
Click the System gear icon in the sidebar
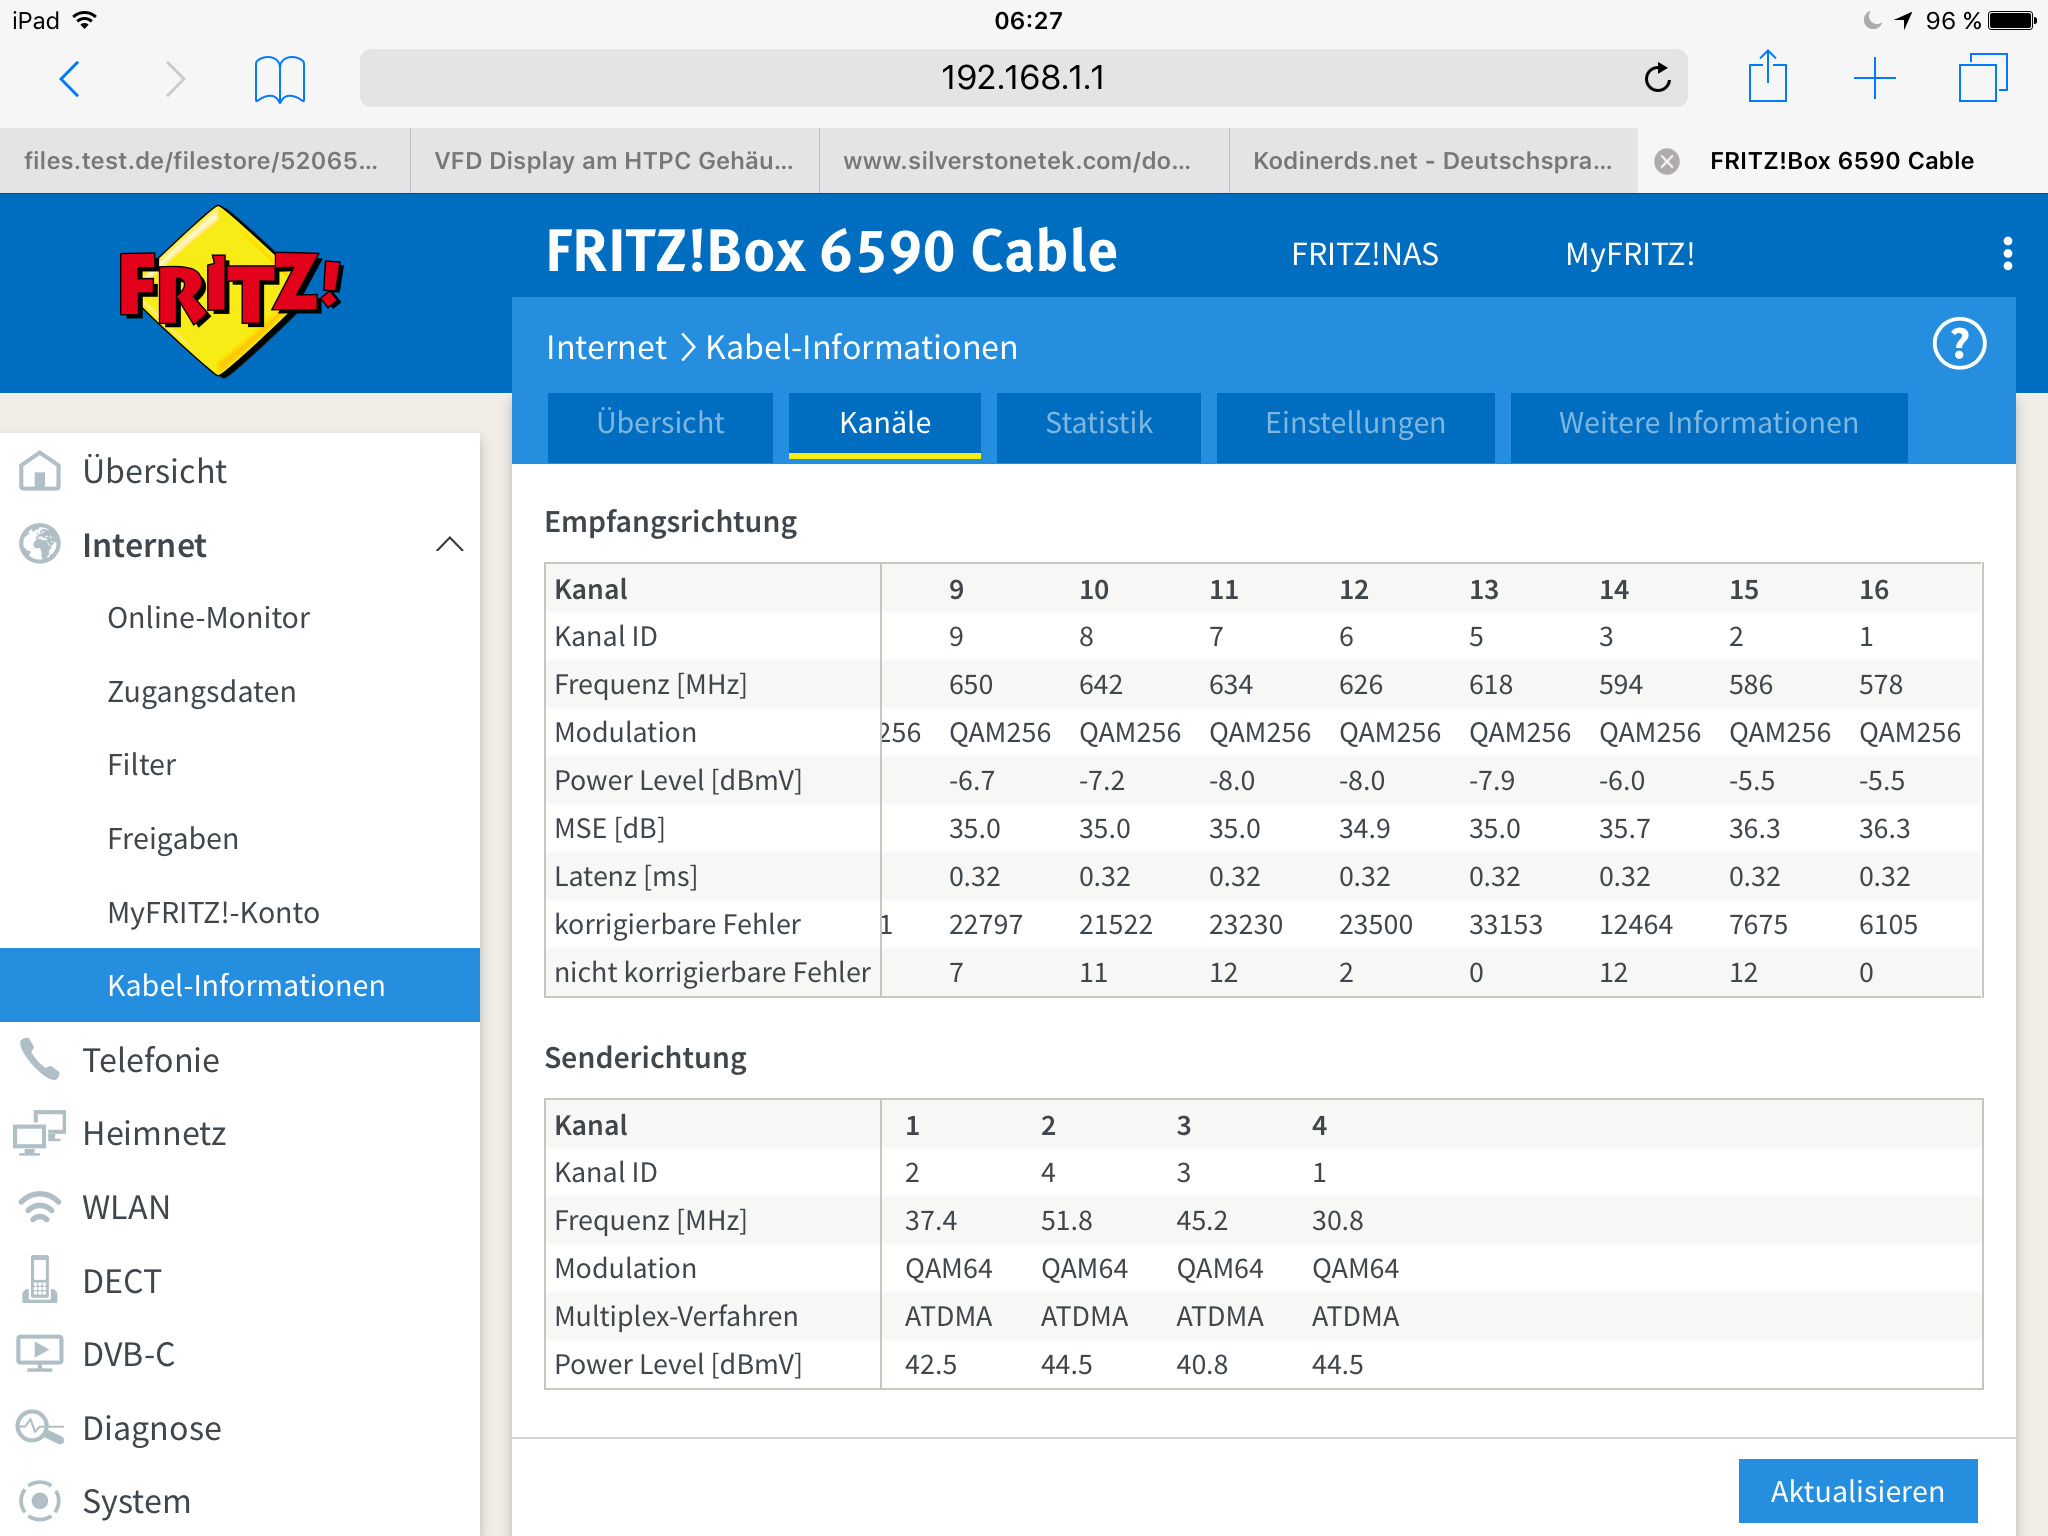pos(40,1501)
